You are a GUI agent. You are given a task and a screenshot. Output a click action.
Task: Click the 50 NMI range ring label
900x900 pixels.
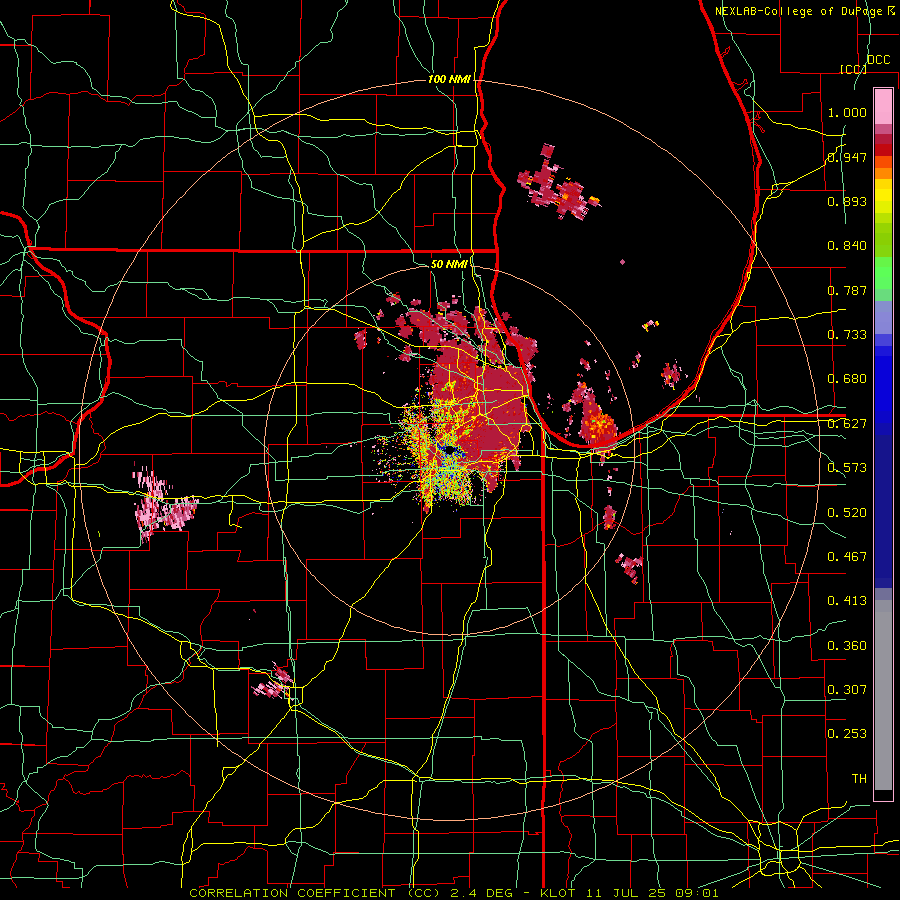pyautogui.click(x=449, y=264)
